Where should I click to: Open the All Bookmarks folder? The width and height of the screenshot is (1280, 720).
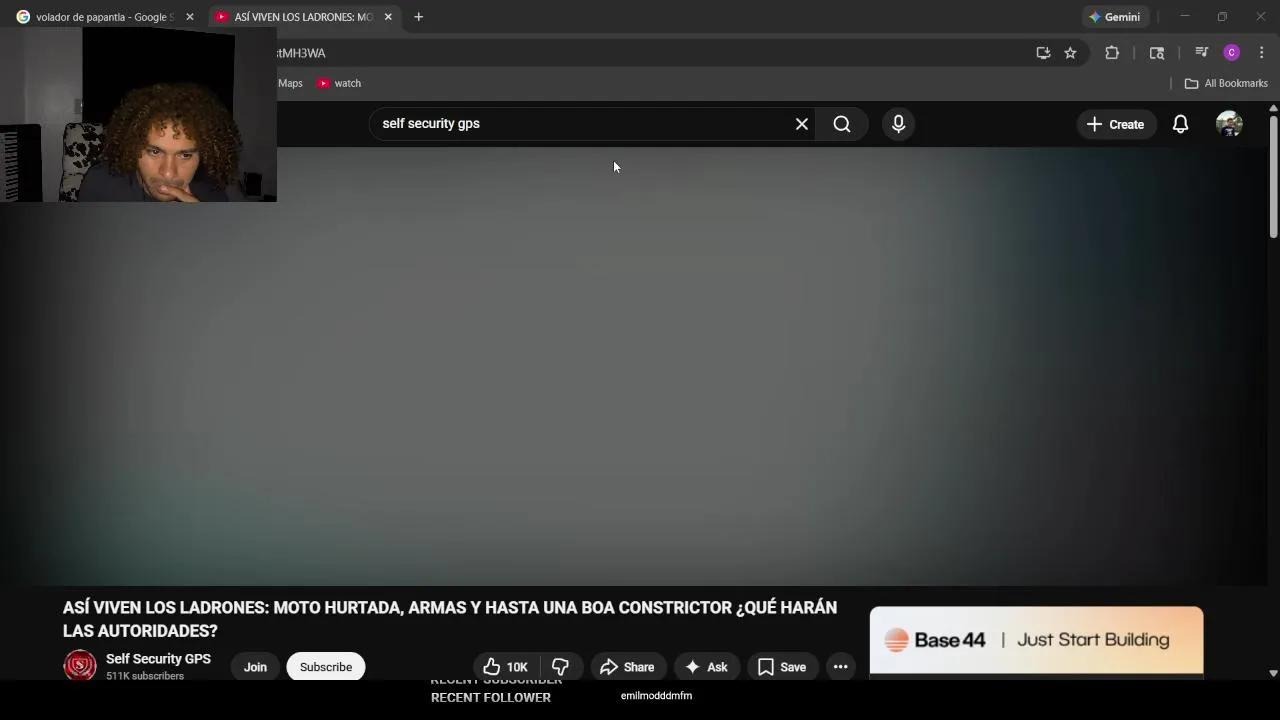1226,83
